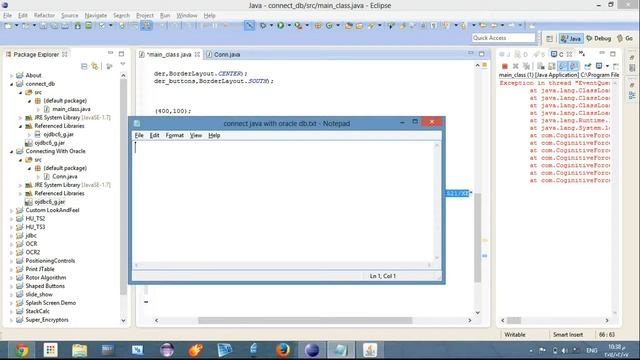Viewport: 640px width, 360px height.
Task: Open the Navigate menu in Eclipse
Action: (96, 16)
